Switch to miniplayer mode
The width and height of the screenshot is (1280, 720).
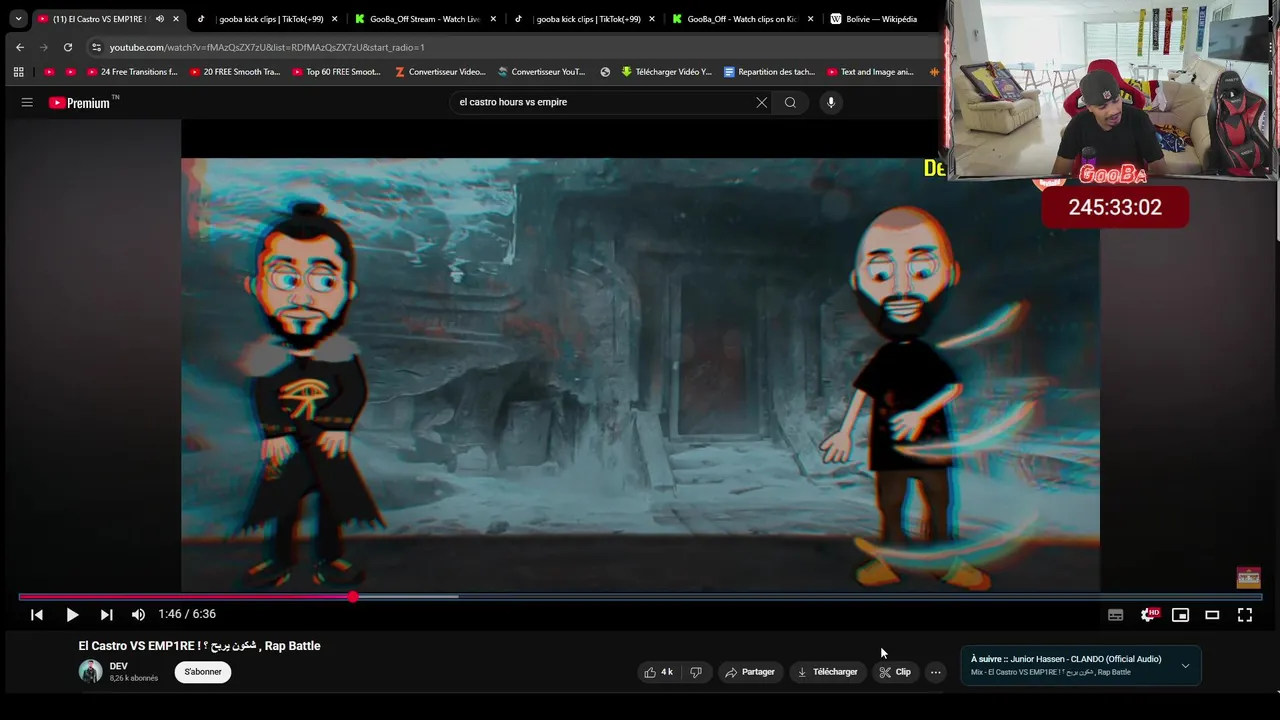(x=1180, y=615)
